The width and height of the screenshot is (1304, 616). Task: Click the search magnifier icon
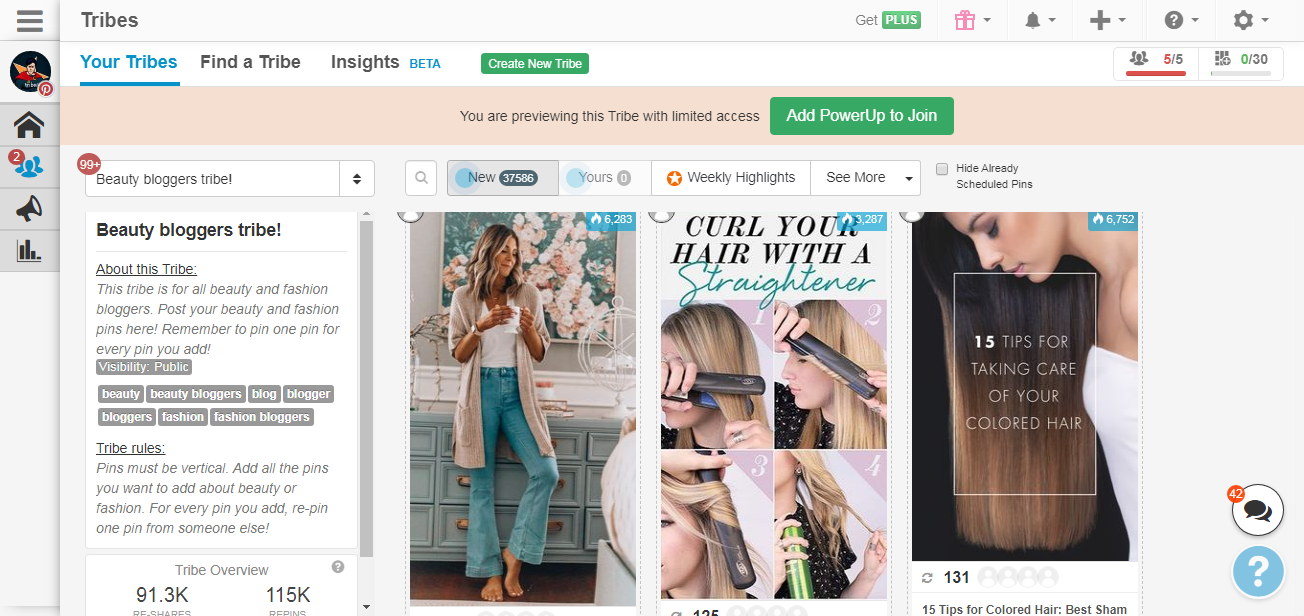click(x=421, y=178)
